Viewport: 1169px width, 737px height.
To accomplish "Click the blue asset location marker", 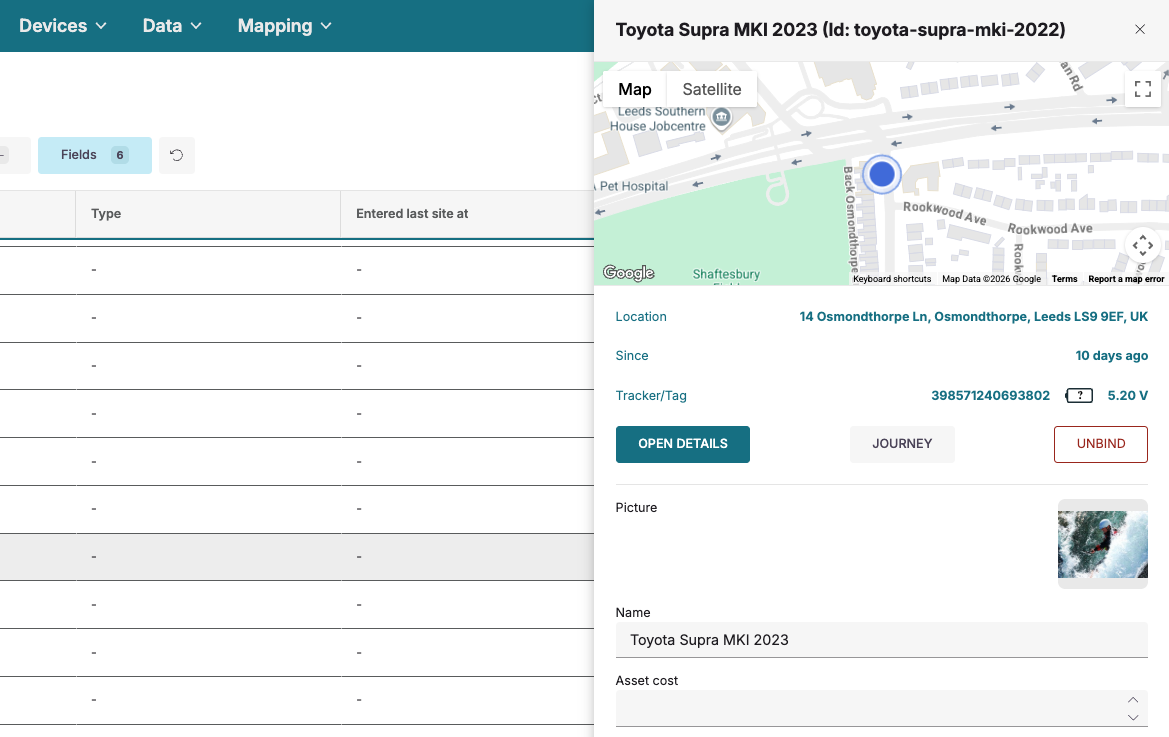I will tap(882, 174).
